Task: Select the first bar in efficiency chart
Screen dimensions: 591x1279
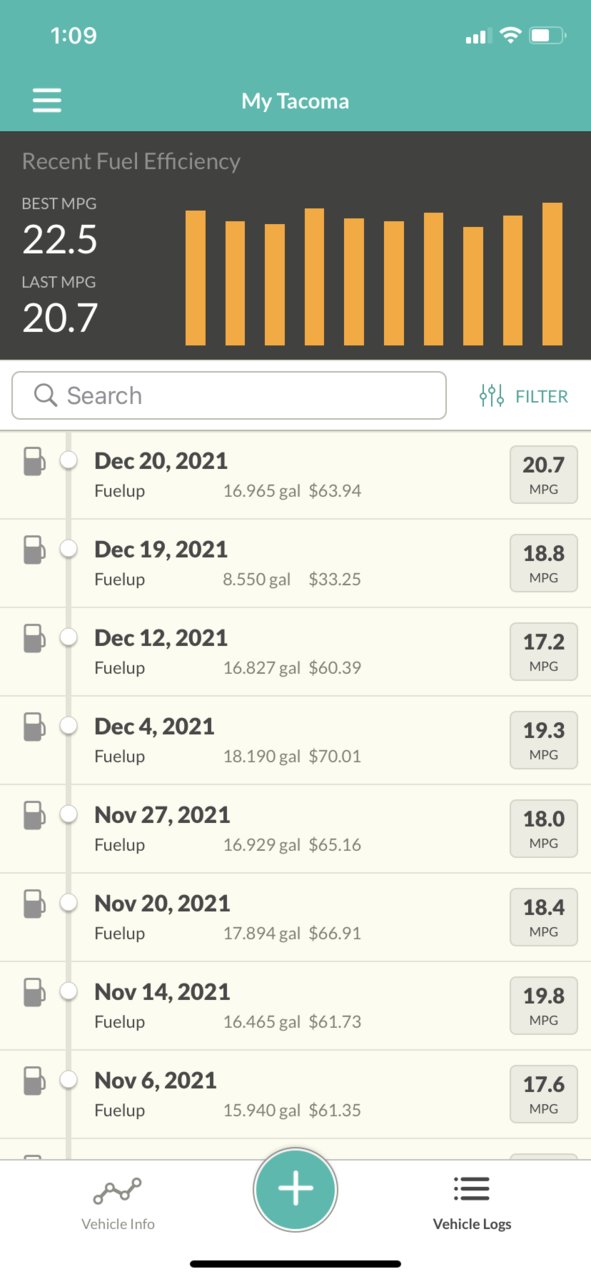Action: click(196, 278)
